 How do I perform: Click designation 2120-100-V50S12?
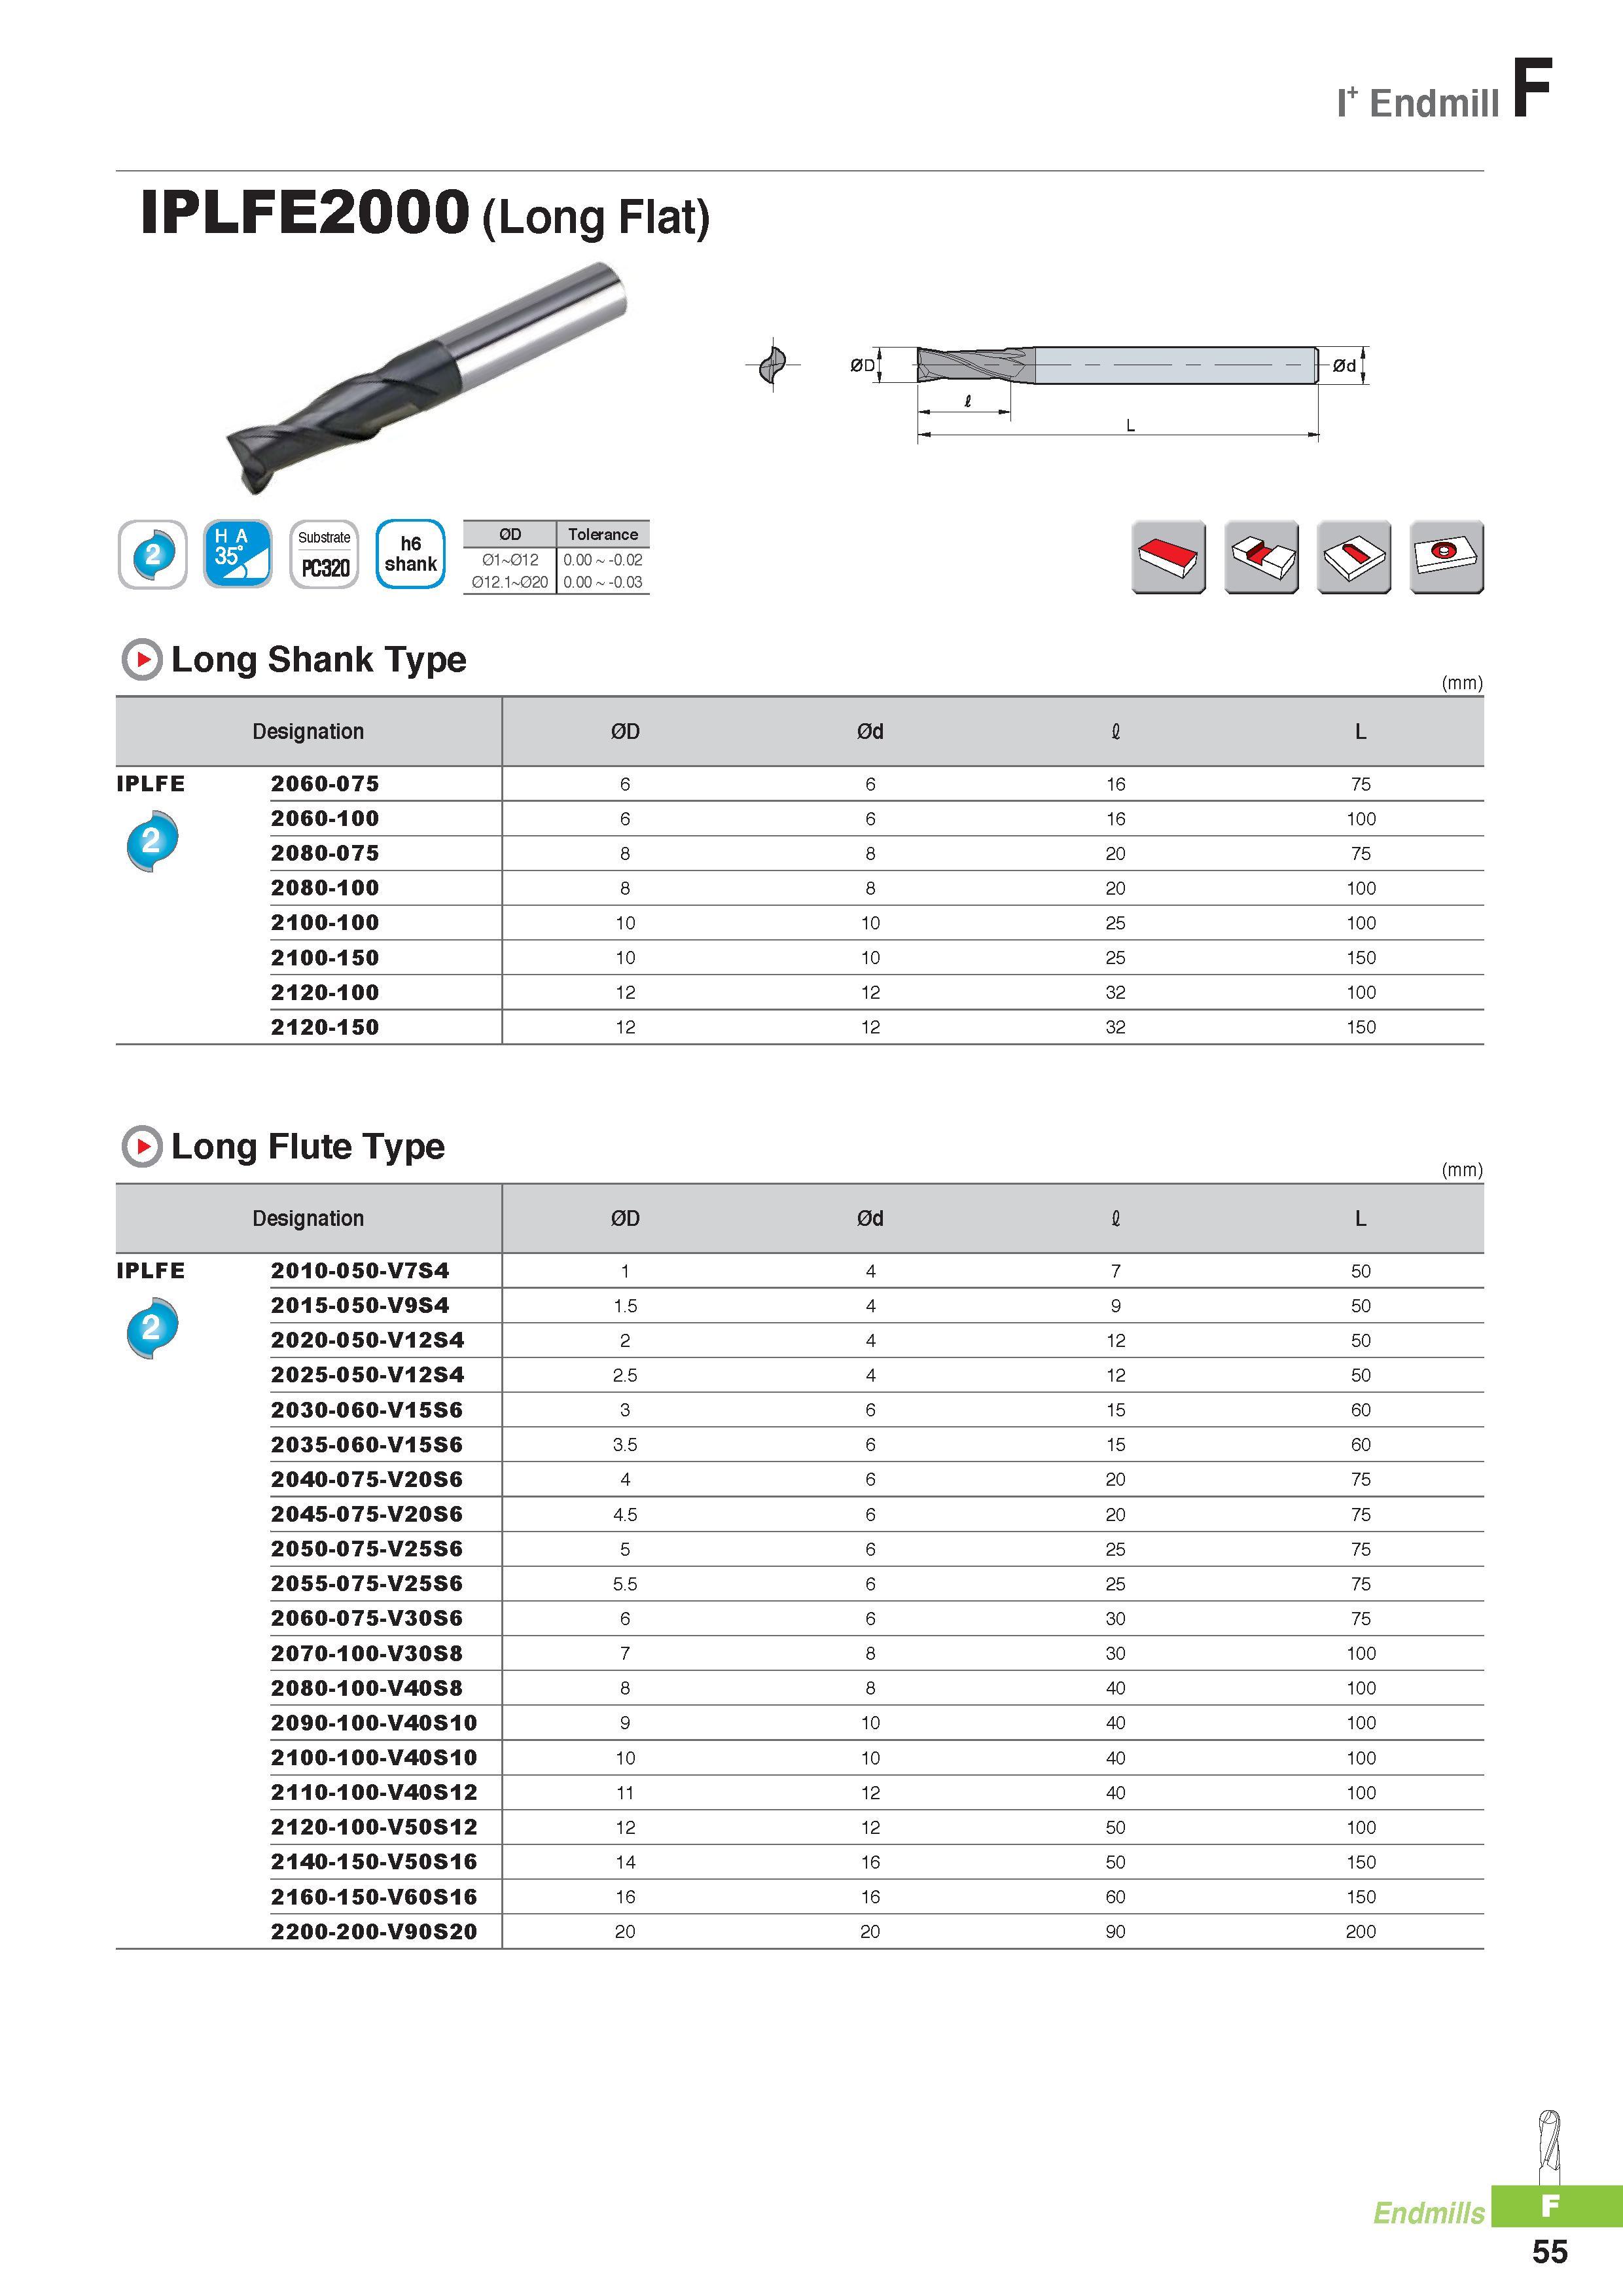coord(374,1827)
